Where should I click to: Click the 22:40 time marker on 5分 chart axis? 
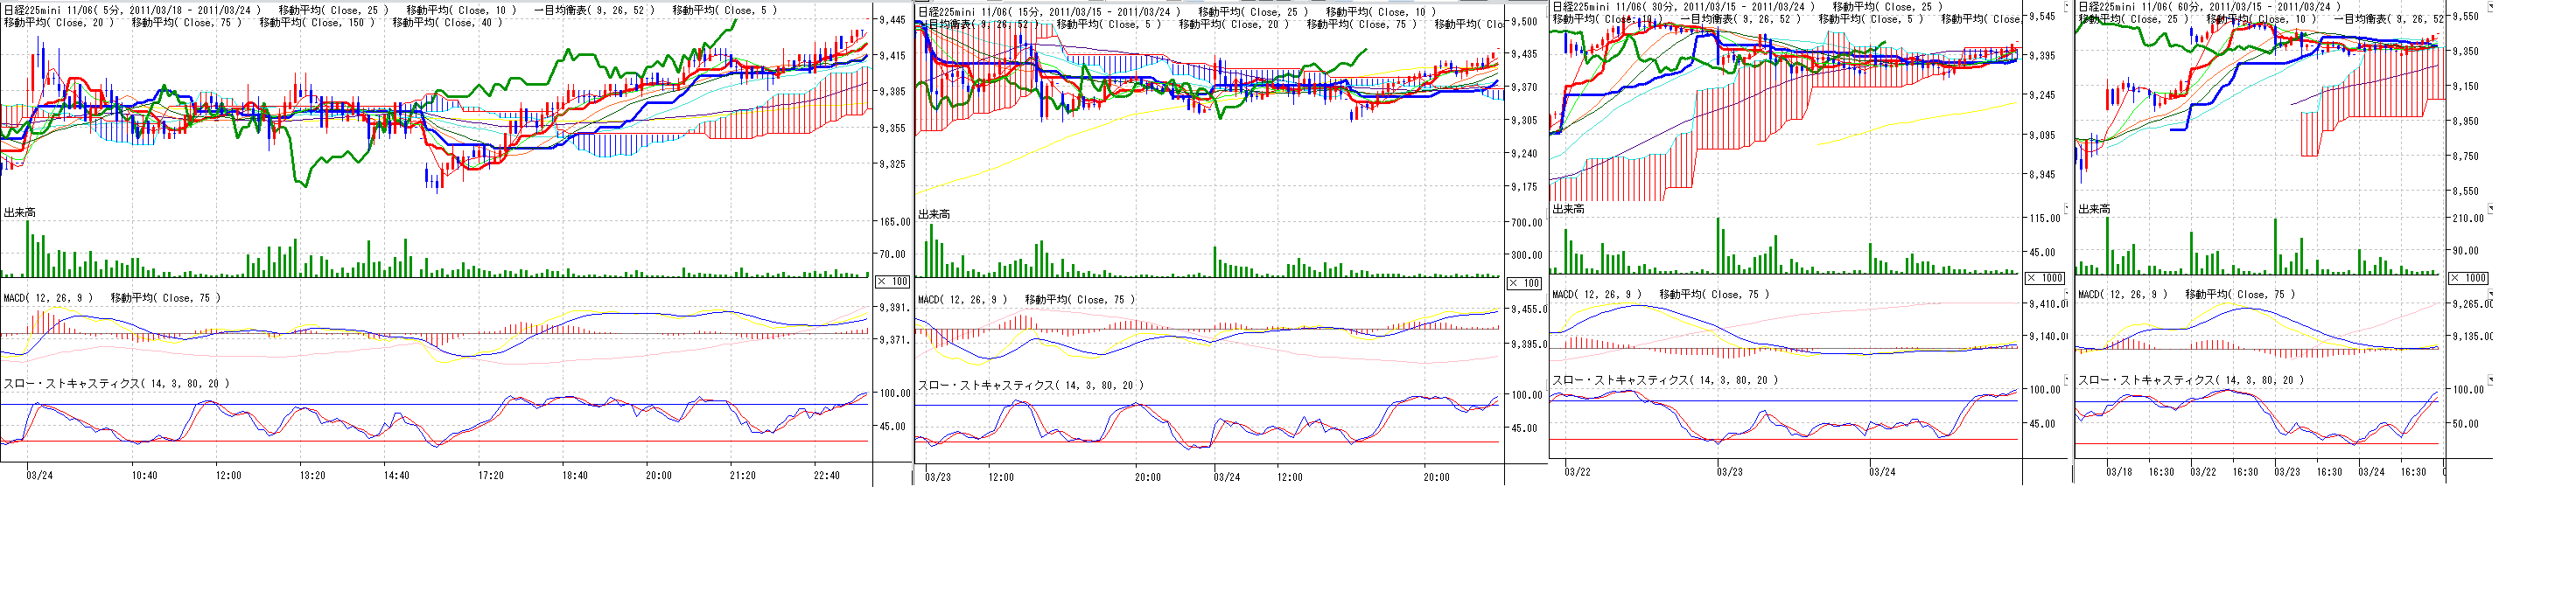[x=826, y=476]
